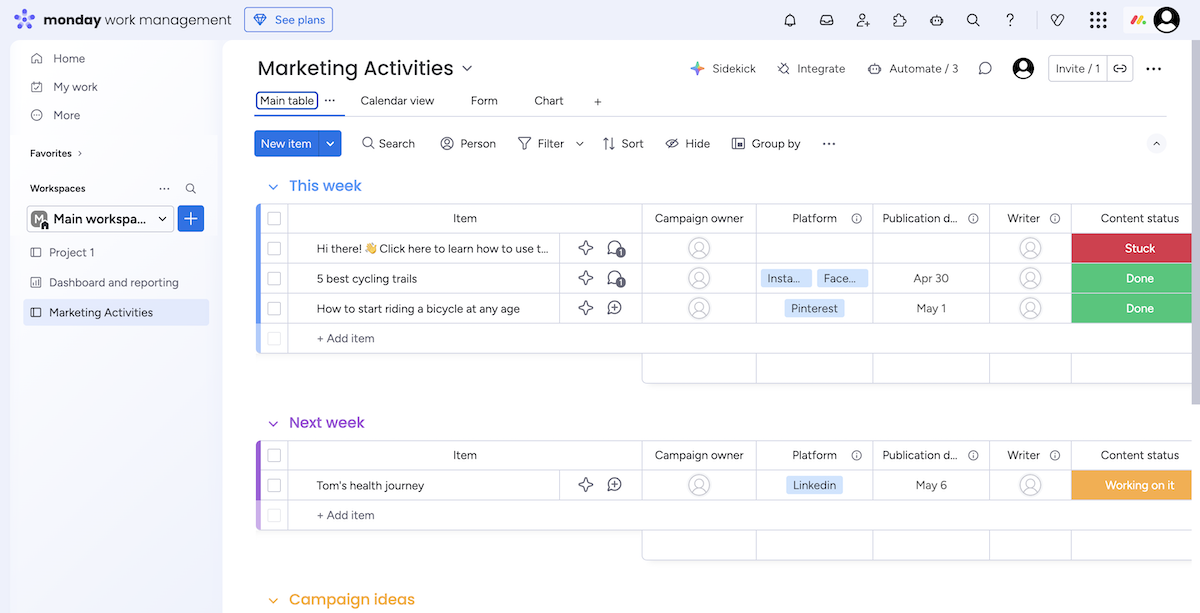Switch to the Calendar view tab
This screenshot has width=1200, height=613.
[x=397, y=100]
